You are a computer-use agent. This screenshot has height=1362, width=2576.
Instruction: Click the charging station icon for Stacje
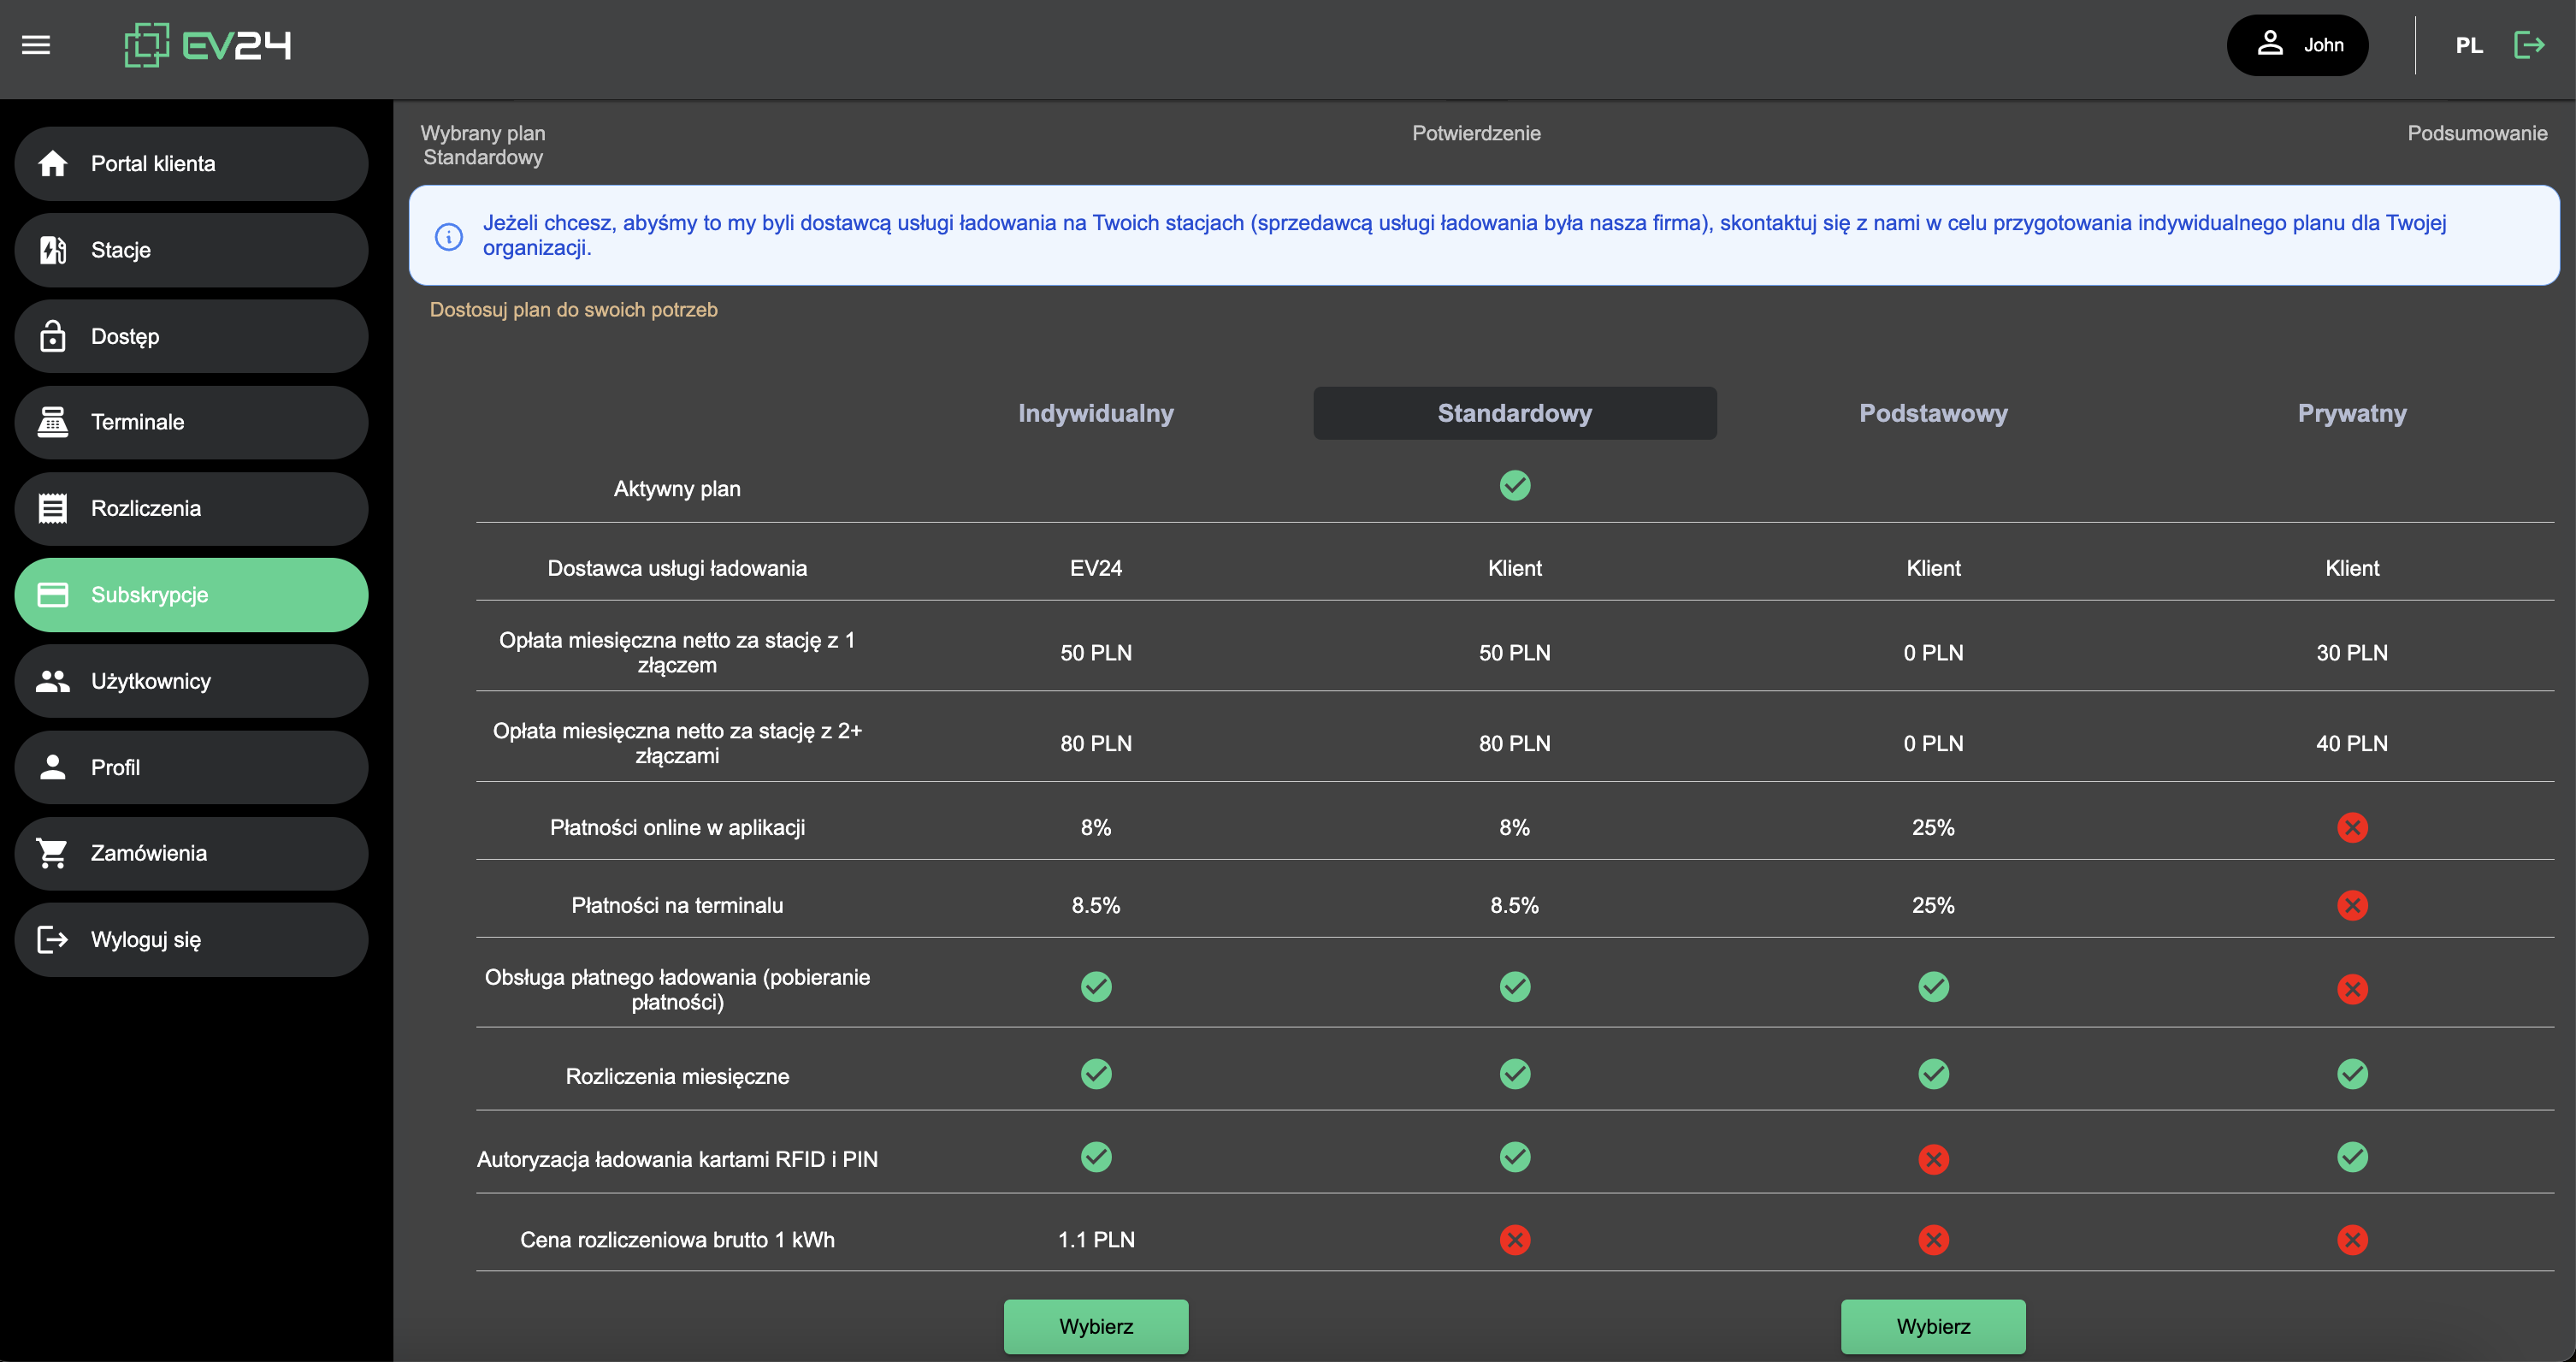[x=53, y=250]
